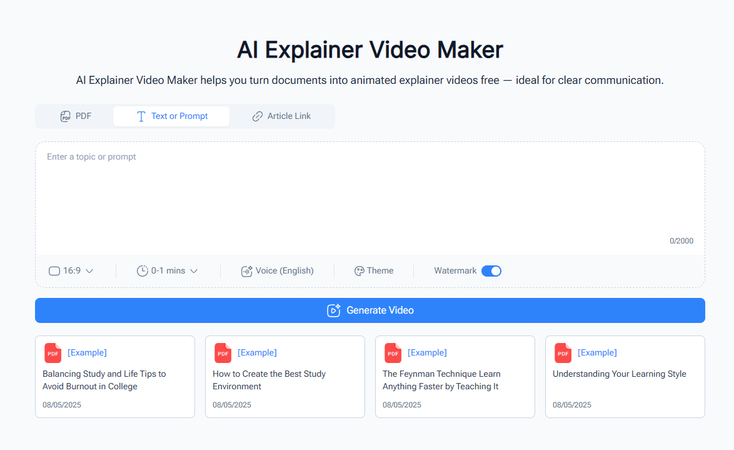Click the clock duration icon
The image size is (734, 450).
click(142, 271)
